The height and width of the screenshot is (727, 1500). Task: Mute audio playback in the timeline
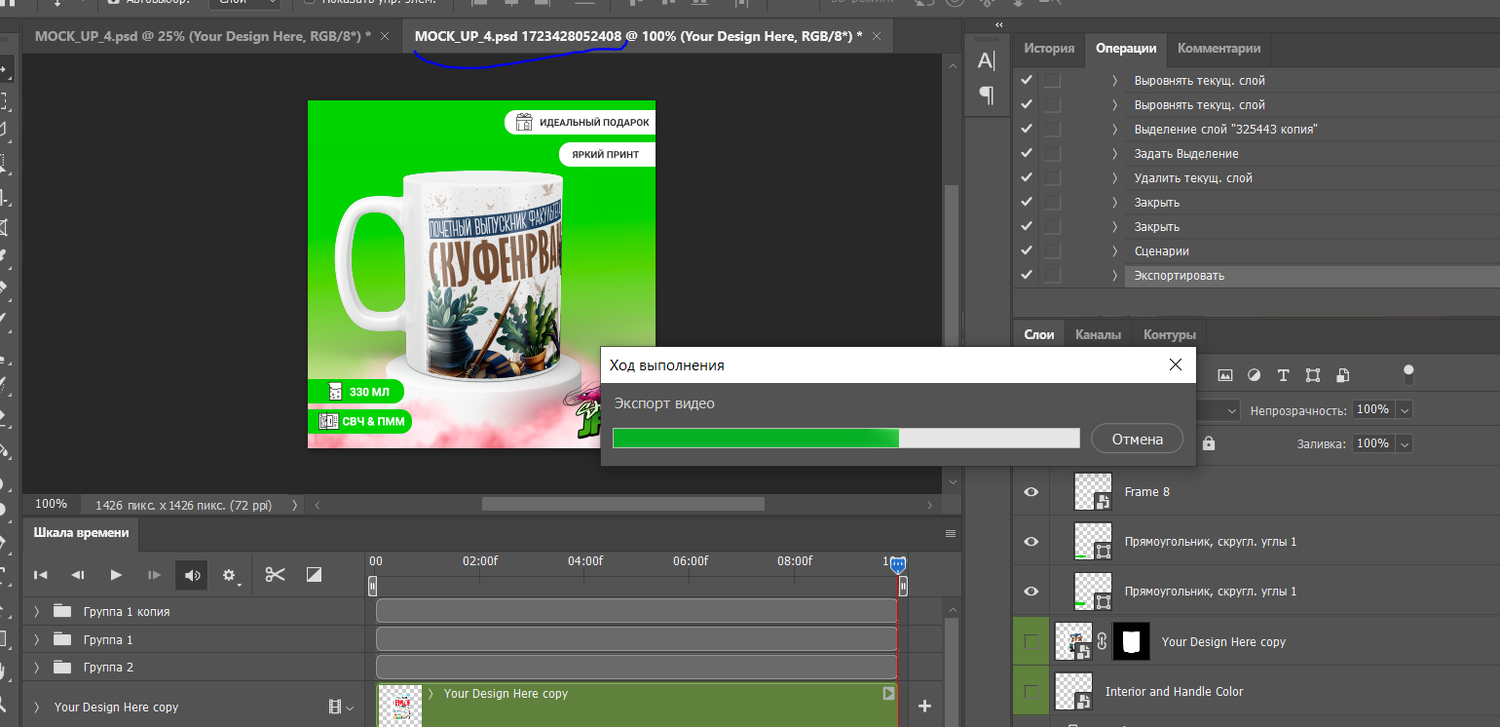193,575
